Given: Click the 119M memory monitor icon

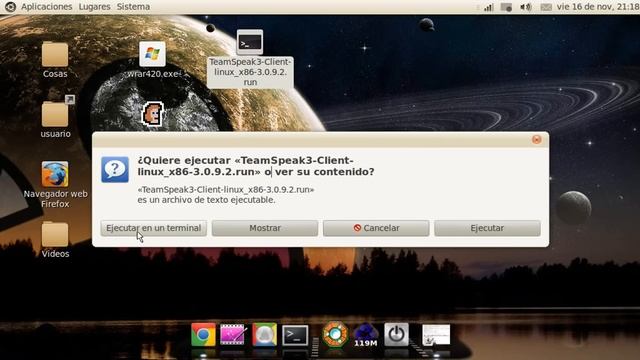Looking at the screenshot, I should [x=366, y=335].
